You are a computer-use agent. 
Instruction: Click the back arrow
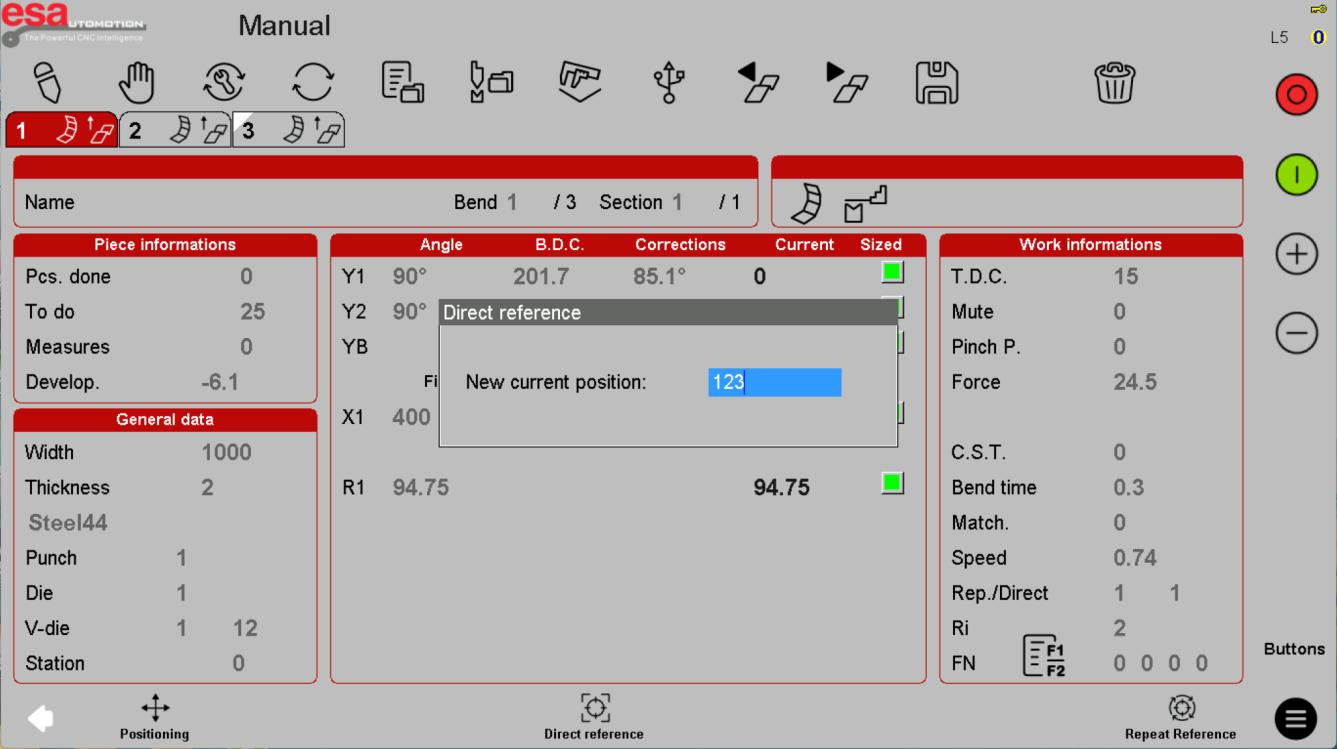[40, 718]
